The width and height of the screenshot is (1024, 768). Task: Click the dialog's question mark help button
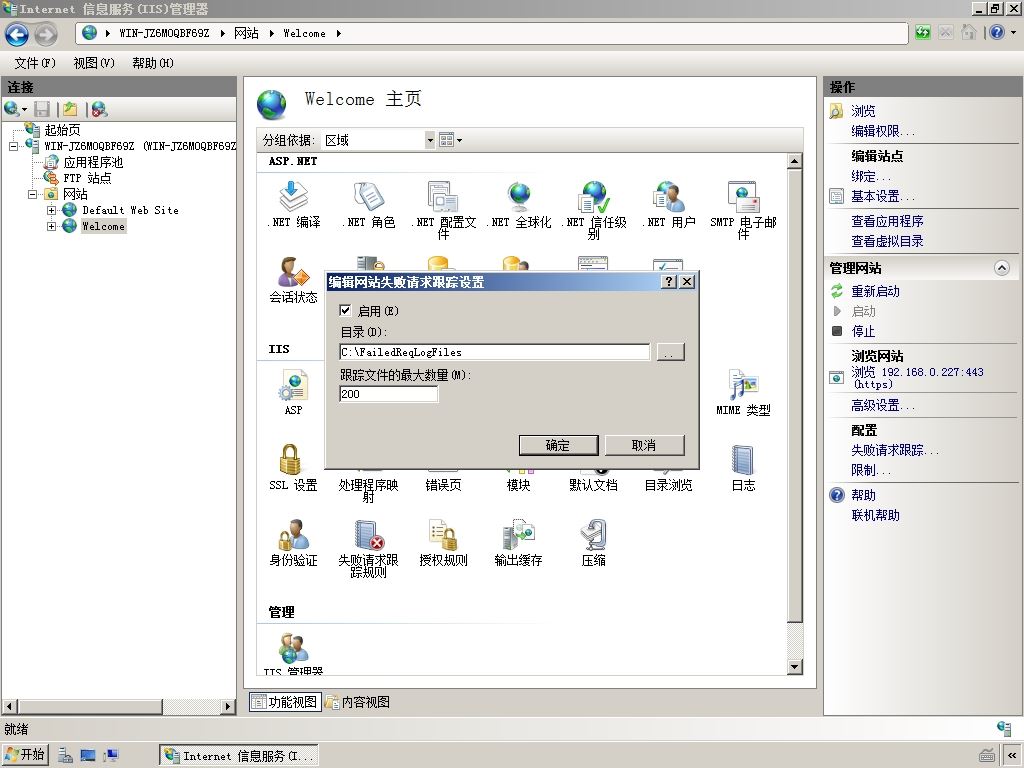point(669,281)
